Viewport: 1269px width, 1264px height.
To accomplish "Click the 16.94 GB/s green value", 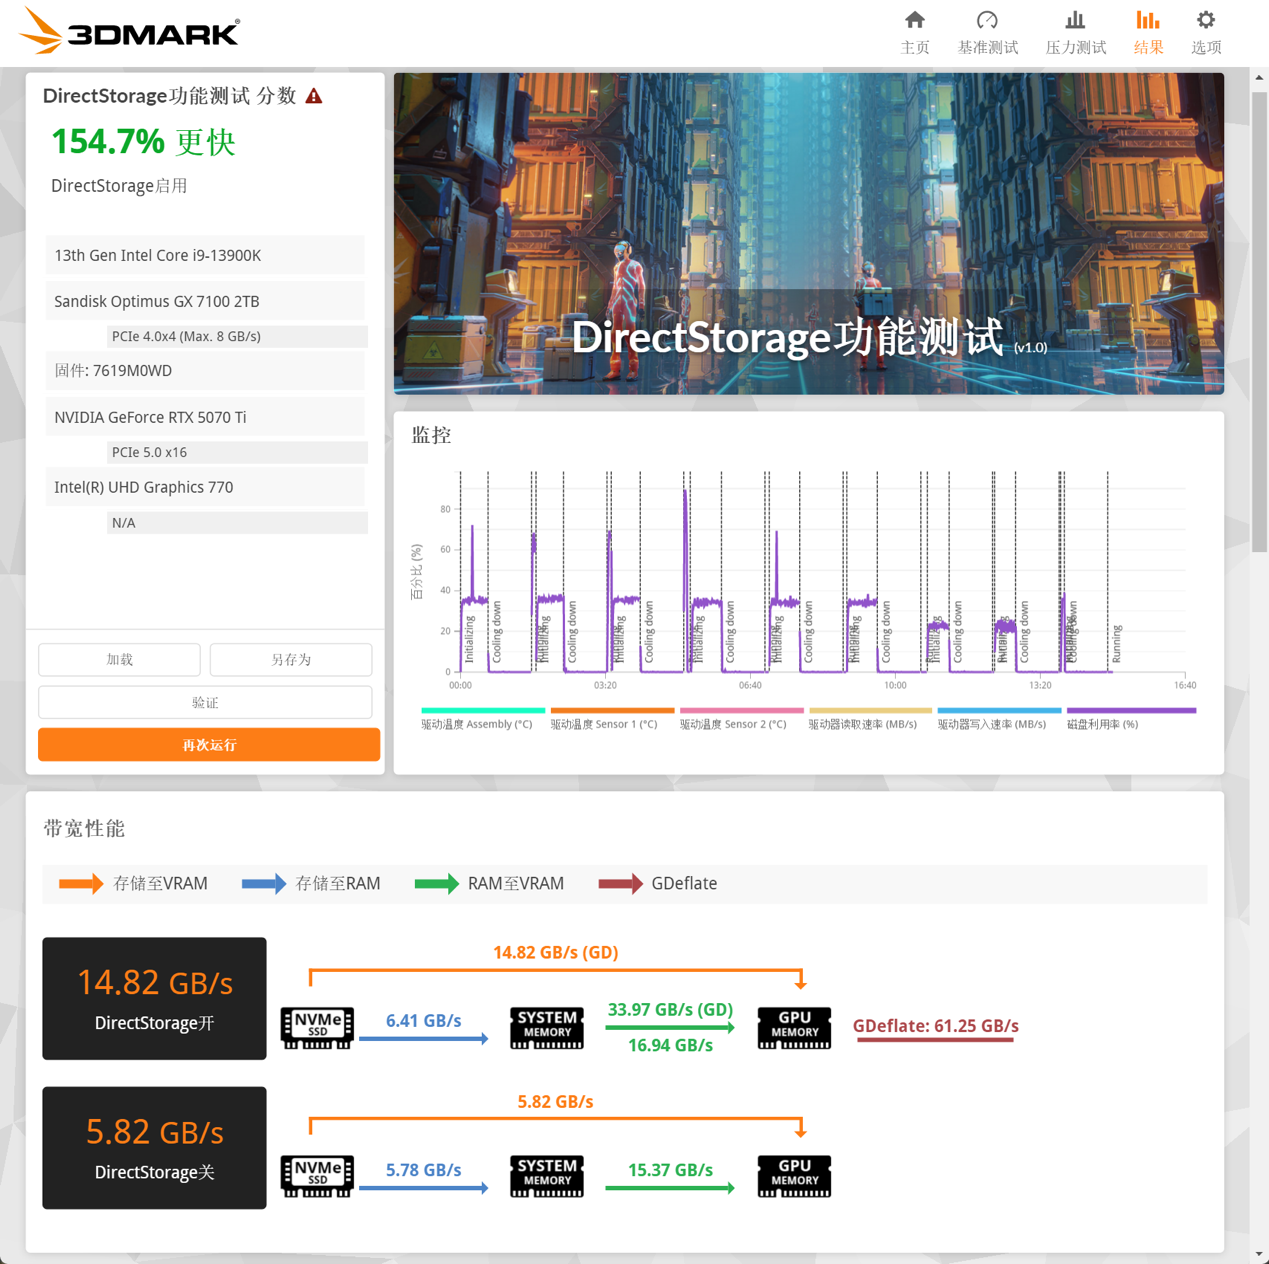I will tap(670, 1046).
